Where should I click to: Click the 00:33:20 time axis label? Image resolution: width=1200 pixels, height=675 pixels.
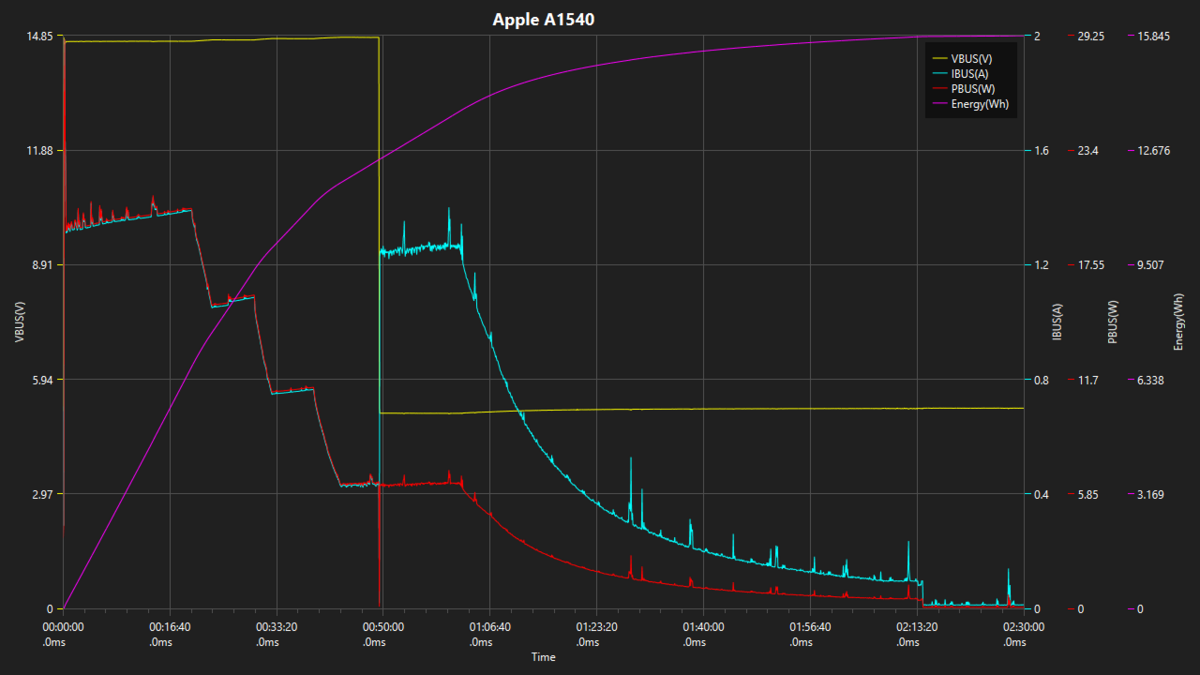[277, 627]
